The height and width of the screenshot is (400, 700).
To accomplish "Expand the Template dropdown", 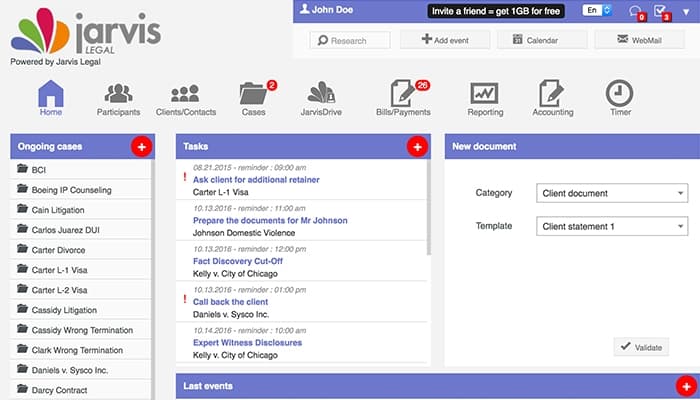I will 612,227.
